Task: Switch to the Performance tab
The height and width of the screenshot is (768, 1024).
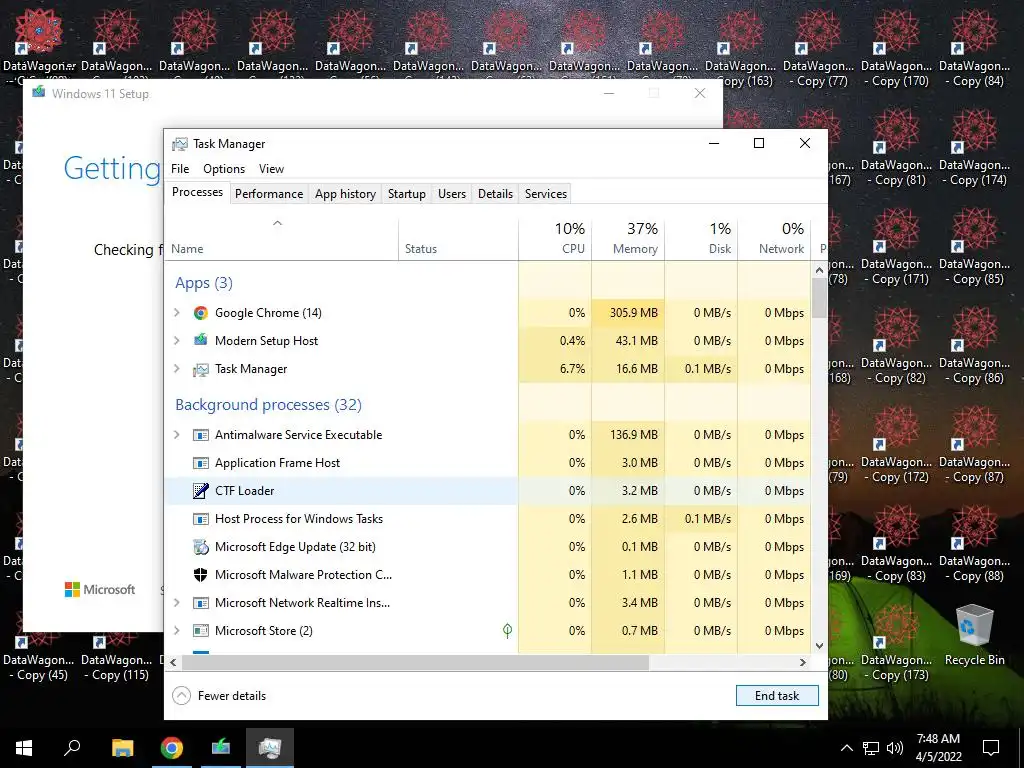Action: coord(269,194)
